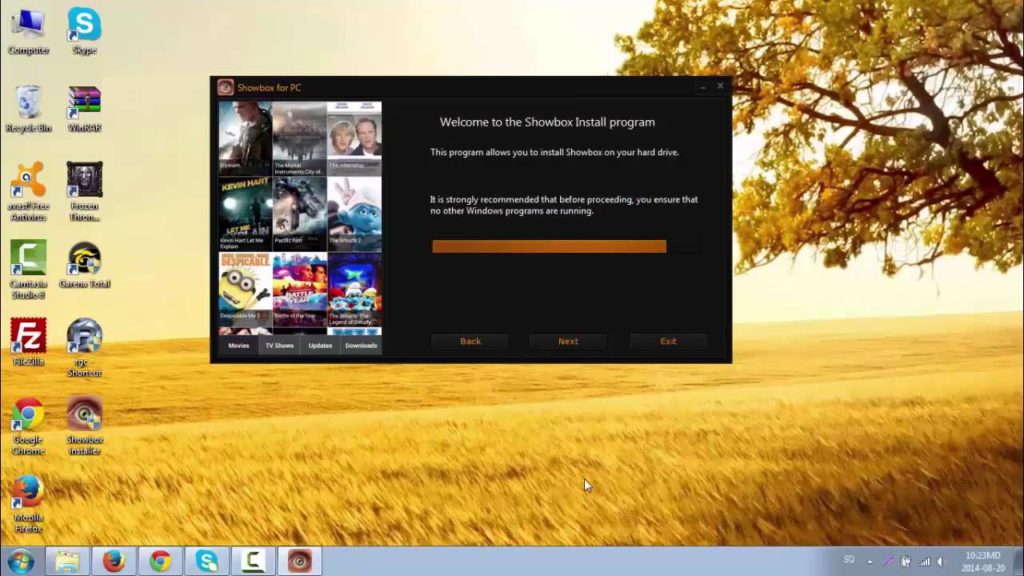
Task: Switch to the Movies tab
Action: (x=238, y=345)
